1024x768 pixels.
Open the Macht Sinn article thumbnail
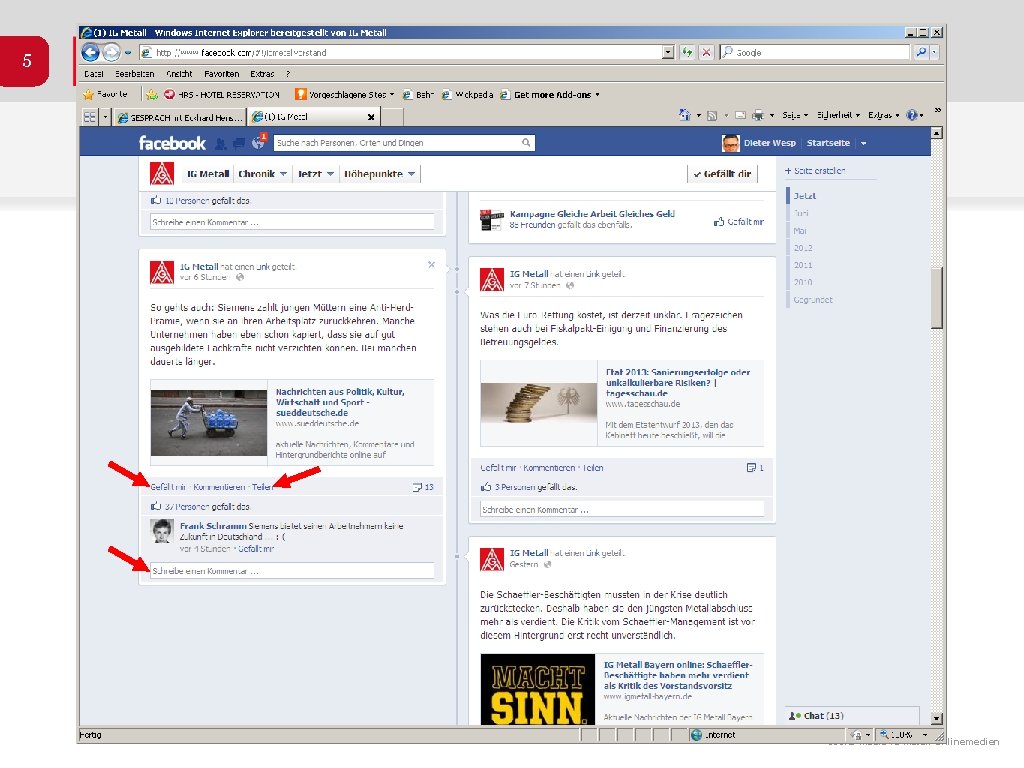point(538,689)
